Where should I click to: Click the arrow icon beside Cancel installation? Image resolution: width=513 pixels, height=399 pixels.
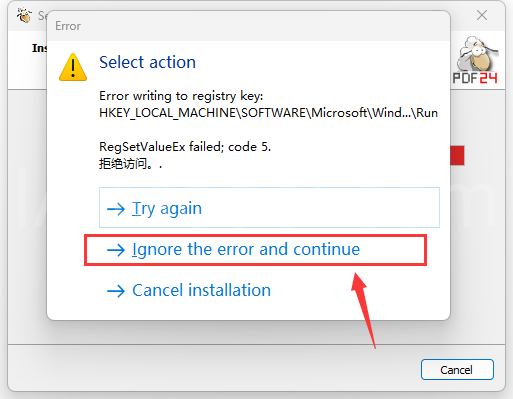(116, 291)
